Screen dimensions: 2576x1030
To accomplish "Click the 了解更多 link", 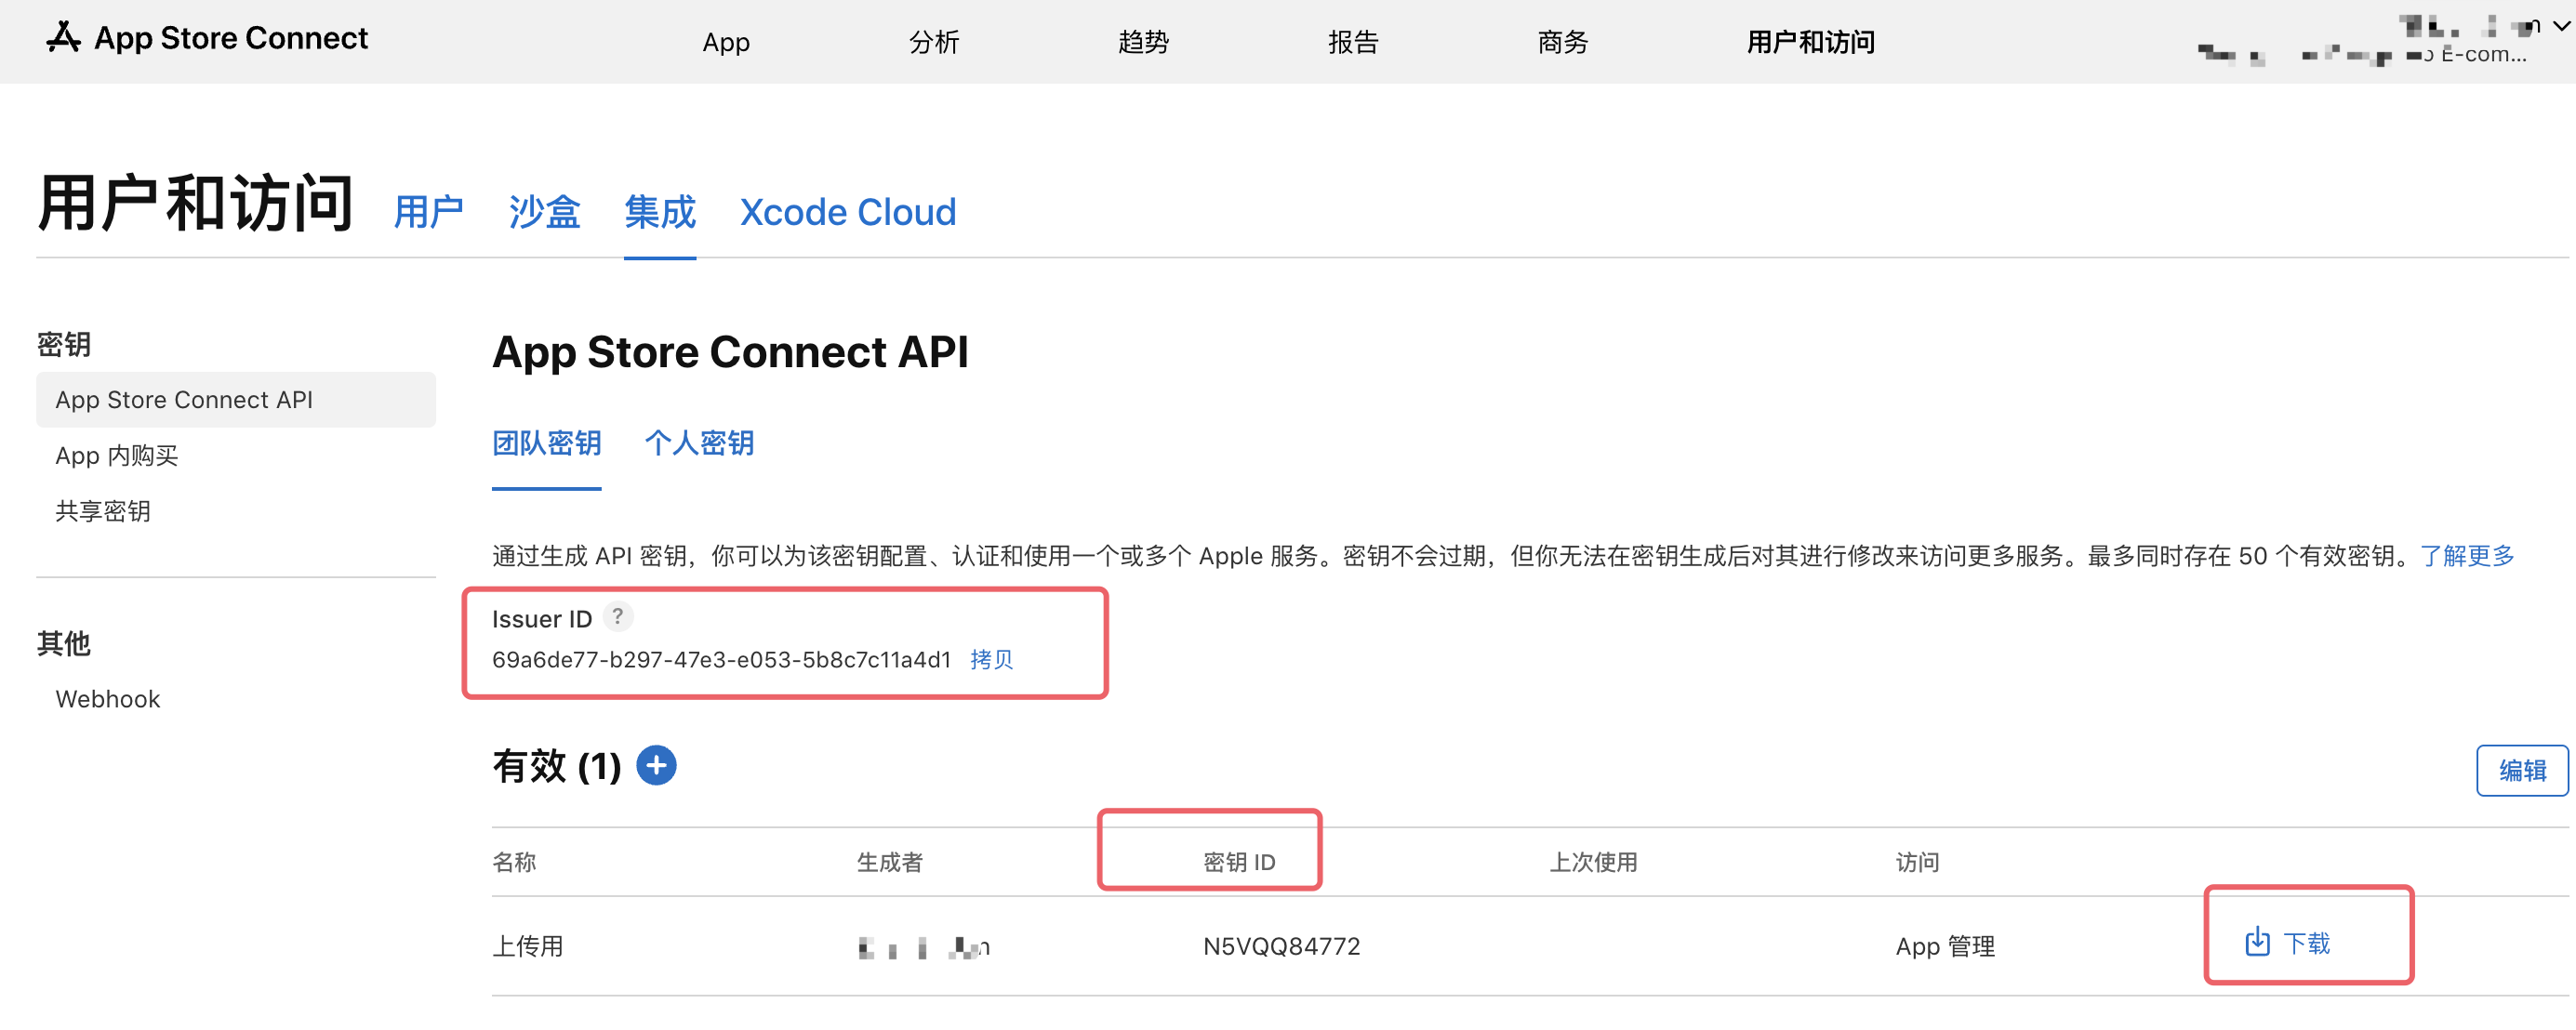I will (2466, 556).
